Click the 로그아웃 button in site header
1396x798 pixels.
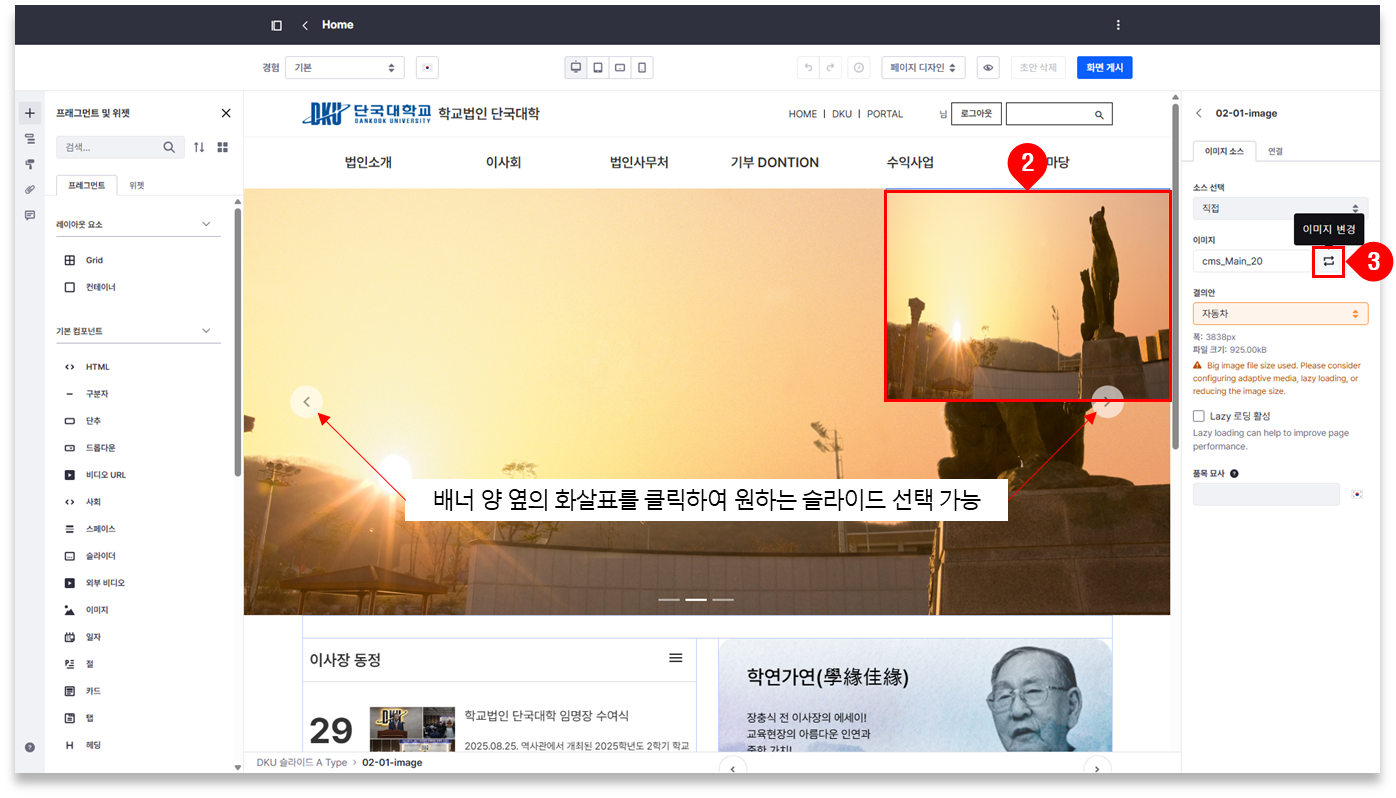pyautogui.click(x=975, y=114)
